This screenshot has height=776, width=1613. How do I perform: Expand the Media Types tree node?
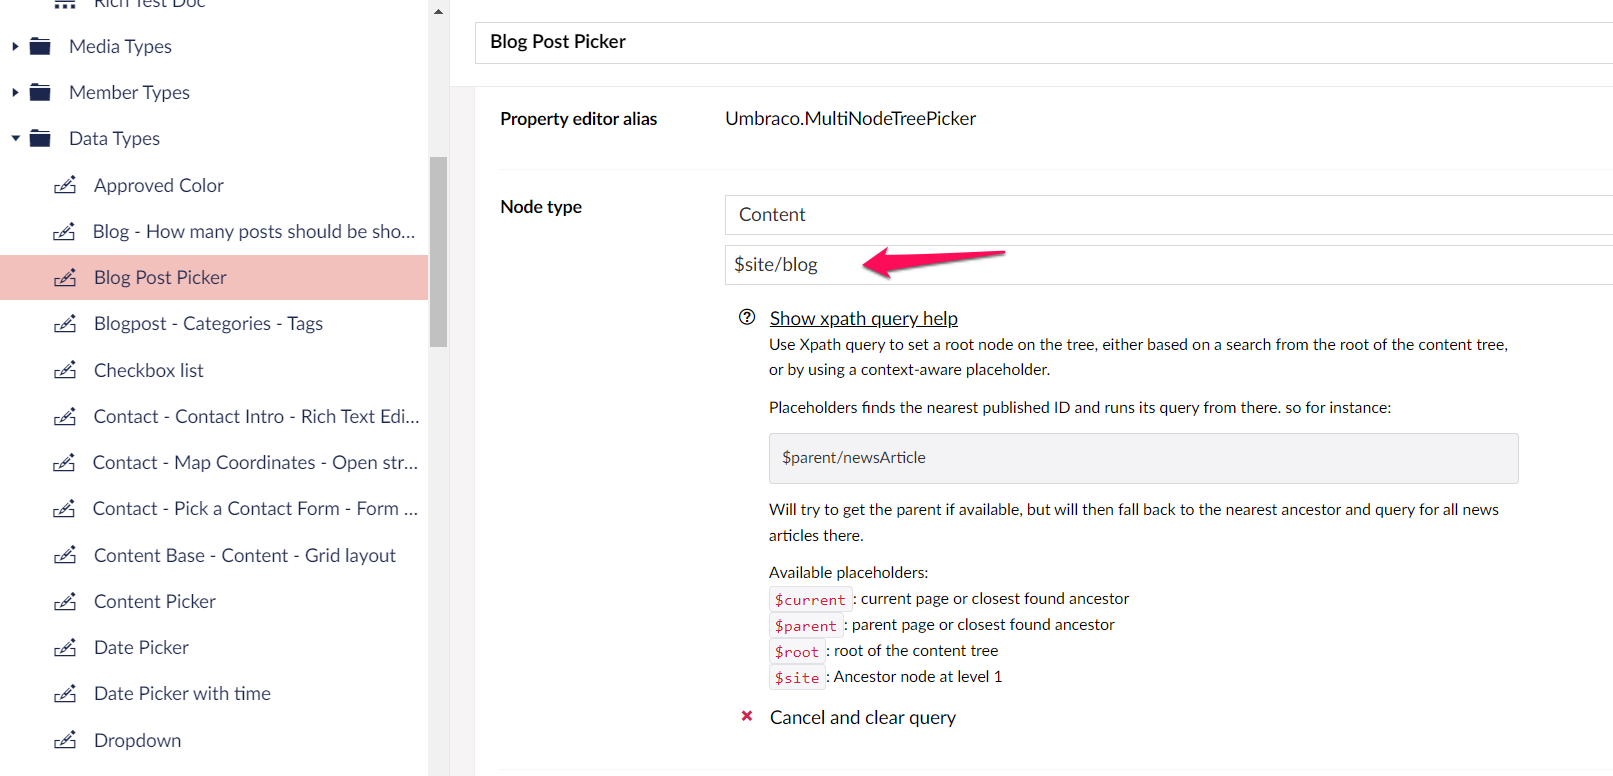pos(15,47)
